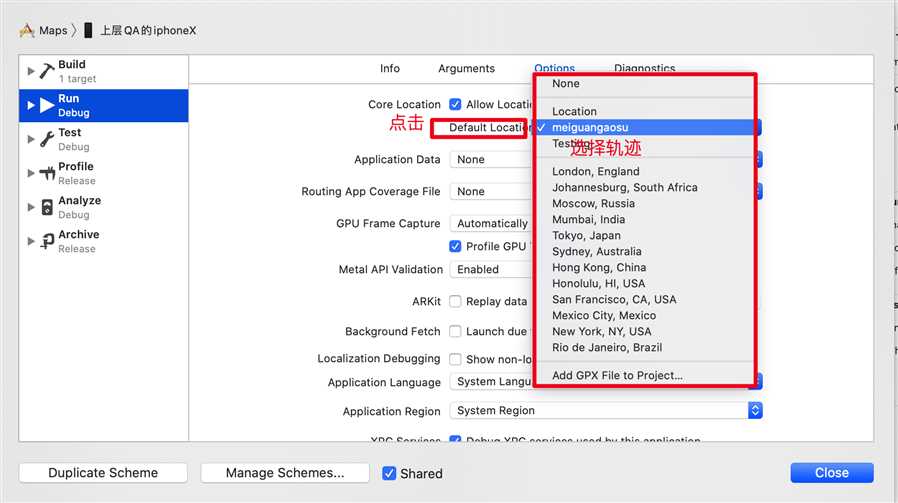Select the Test Debug scheme action
This screenshot has height=503, width=898.
(104, 139)
